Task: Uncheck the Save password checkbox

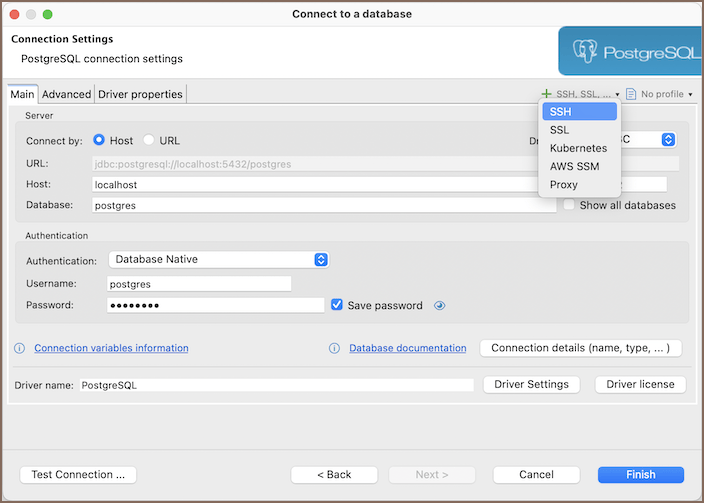Action: (337, 305)
